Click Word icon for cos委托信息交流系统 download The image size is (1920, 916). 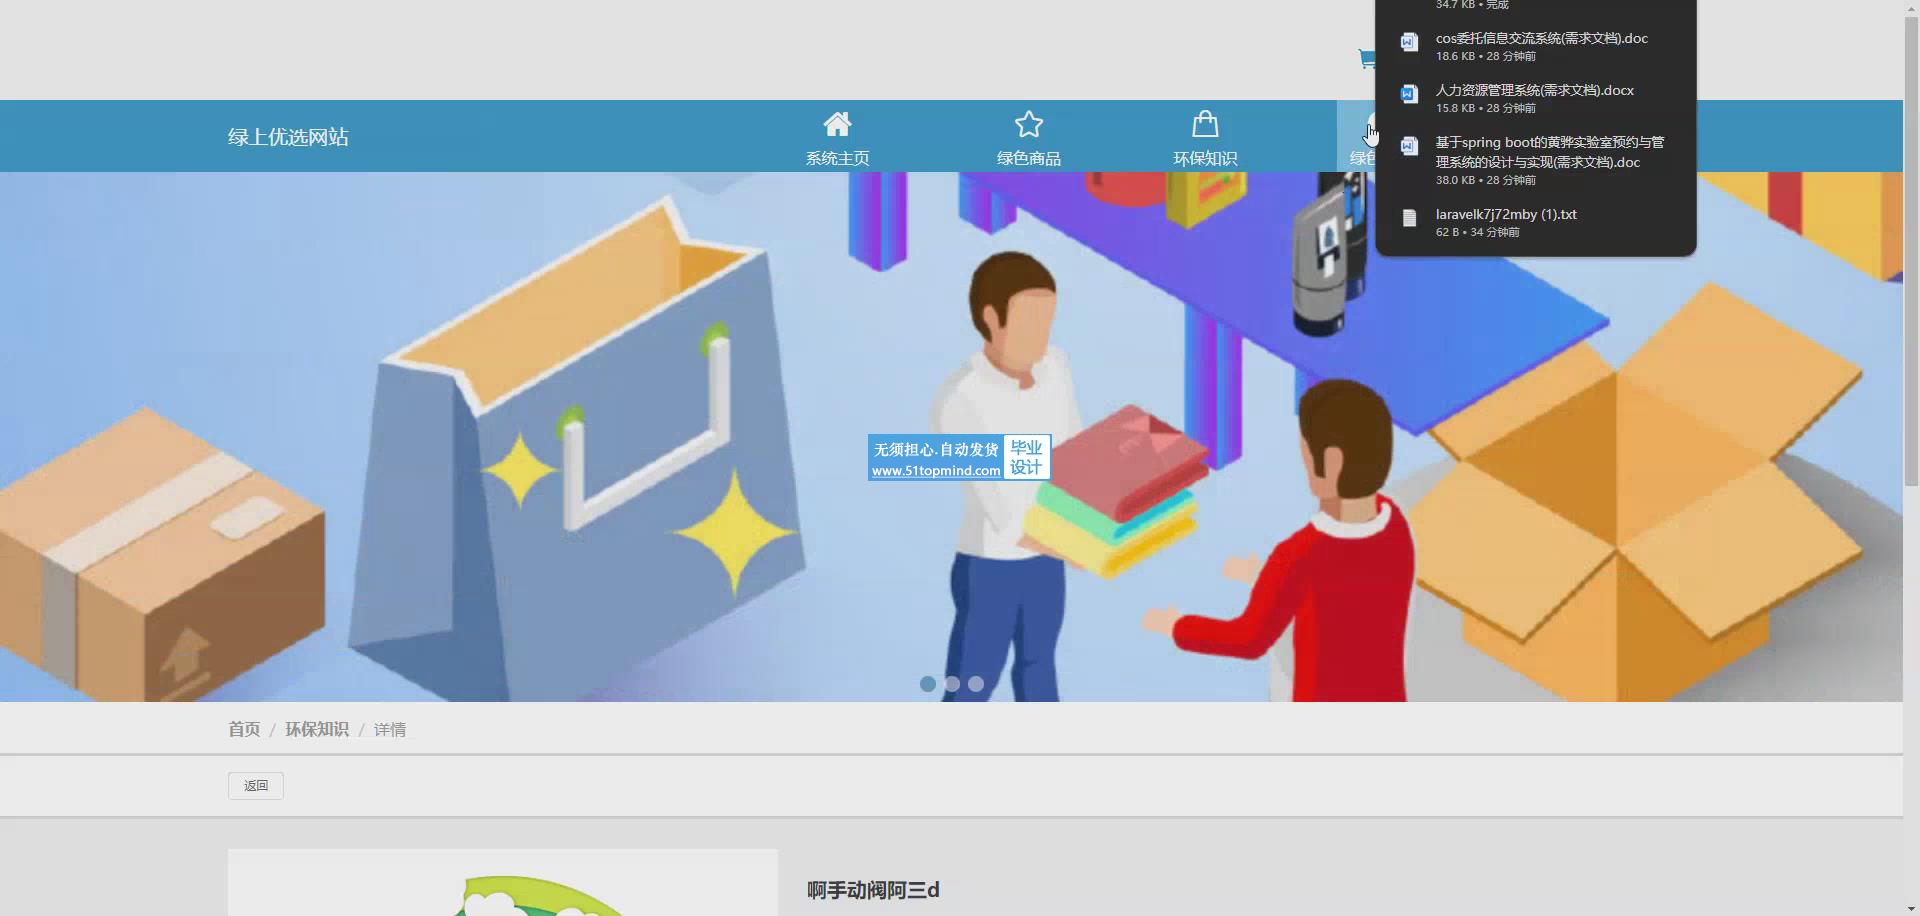(x=1409, y=42)
